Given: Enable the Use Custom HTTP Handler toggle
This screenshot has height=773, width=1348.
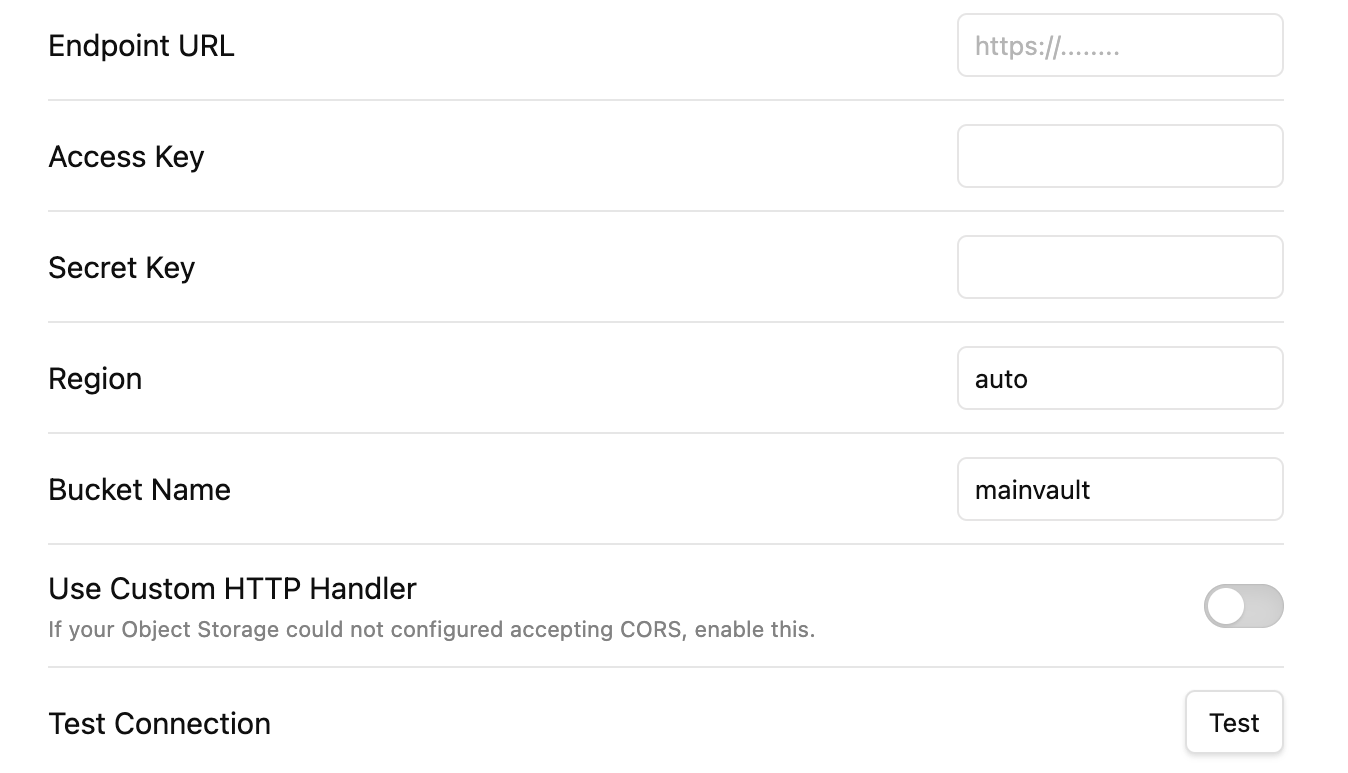Looking at the screenshot, I should point(1243,606).
